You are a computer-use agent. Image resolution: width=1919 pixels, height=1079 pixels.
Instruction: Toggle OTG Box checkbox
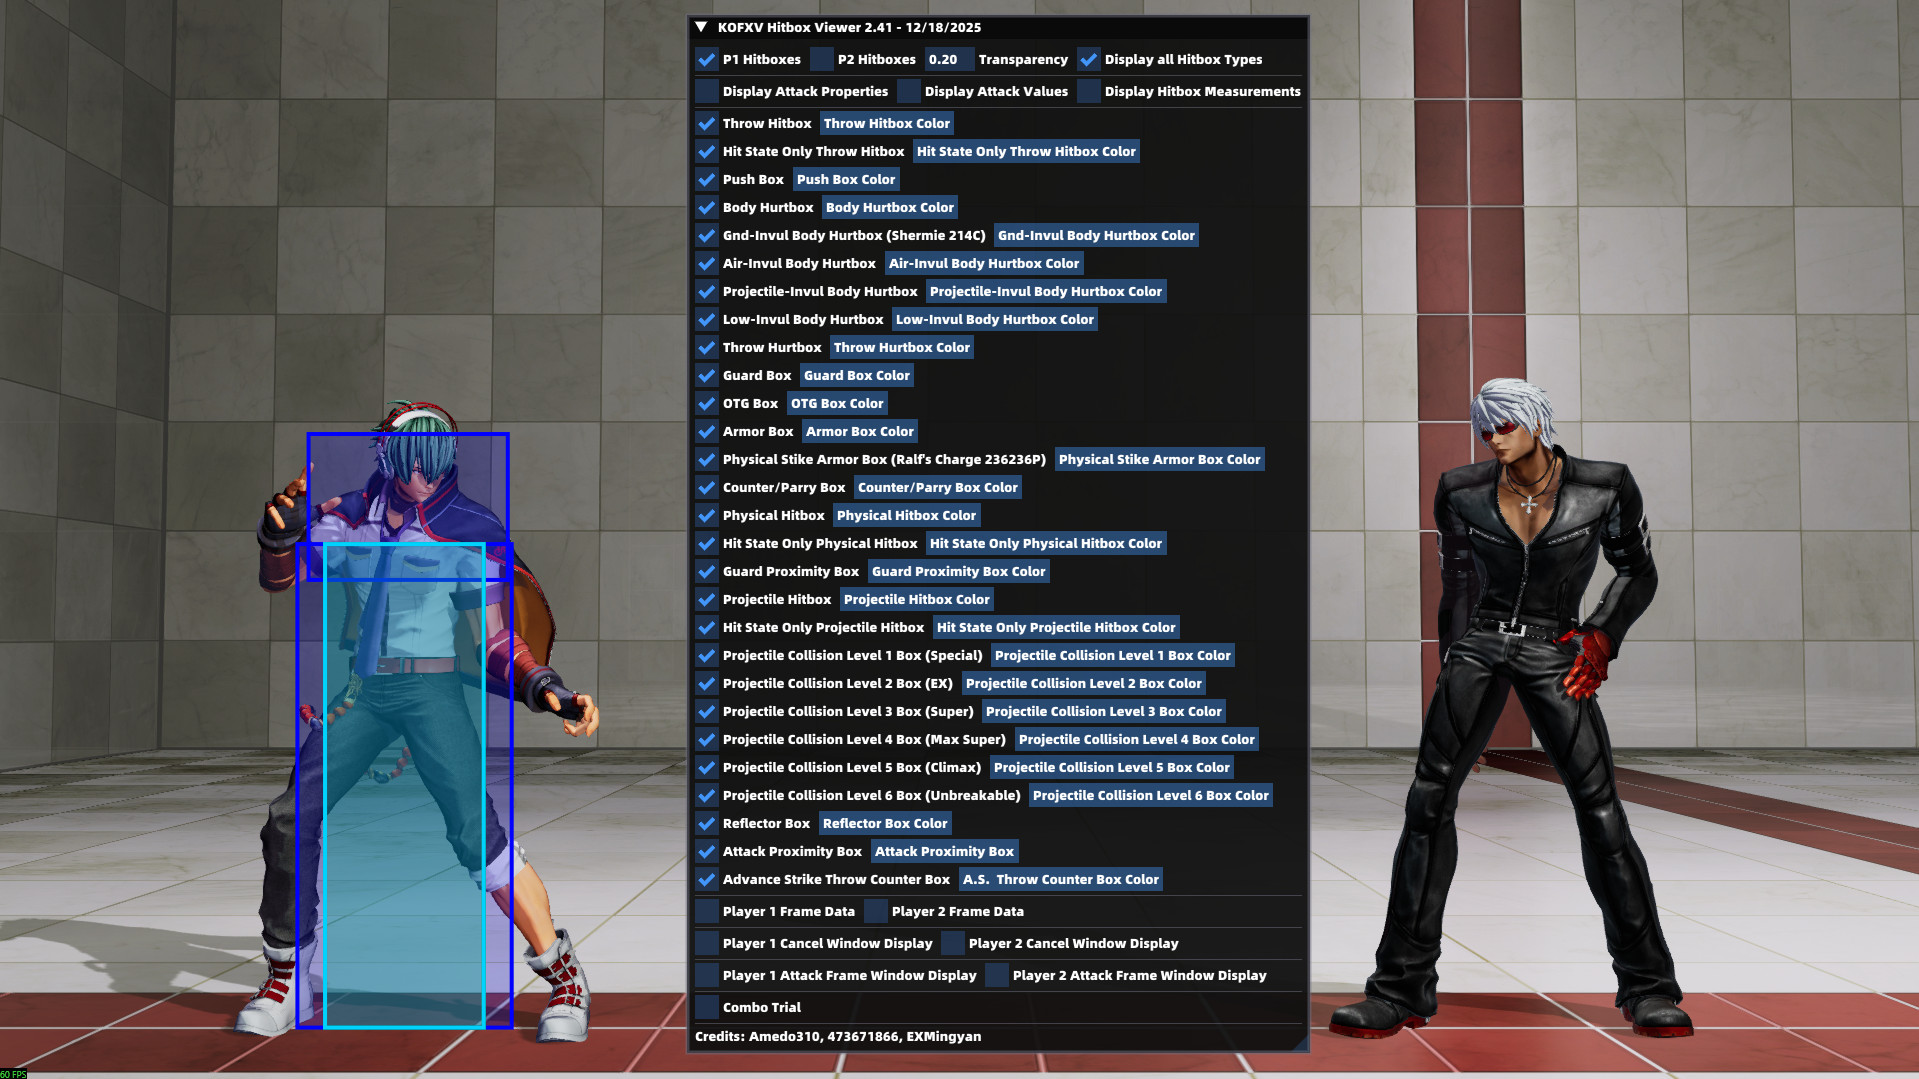click(x=707, y=403)
